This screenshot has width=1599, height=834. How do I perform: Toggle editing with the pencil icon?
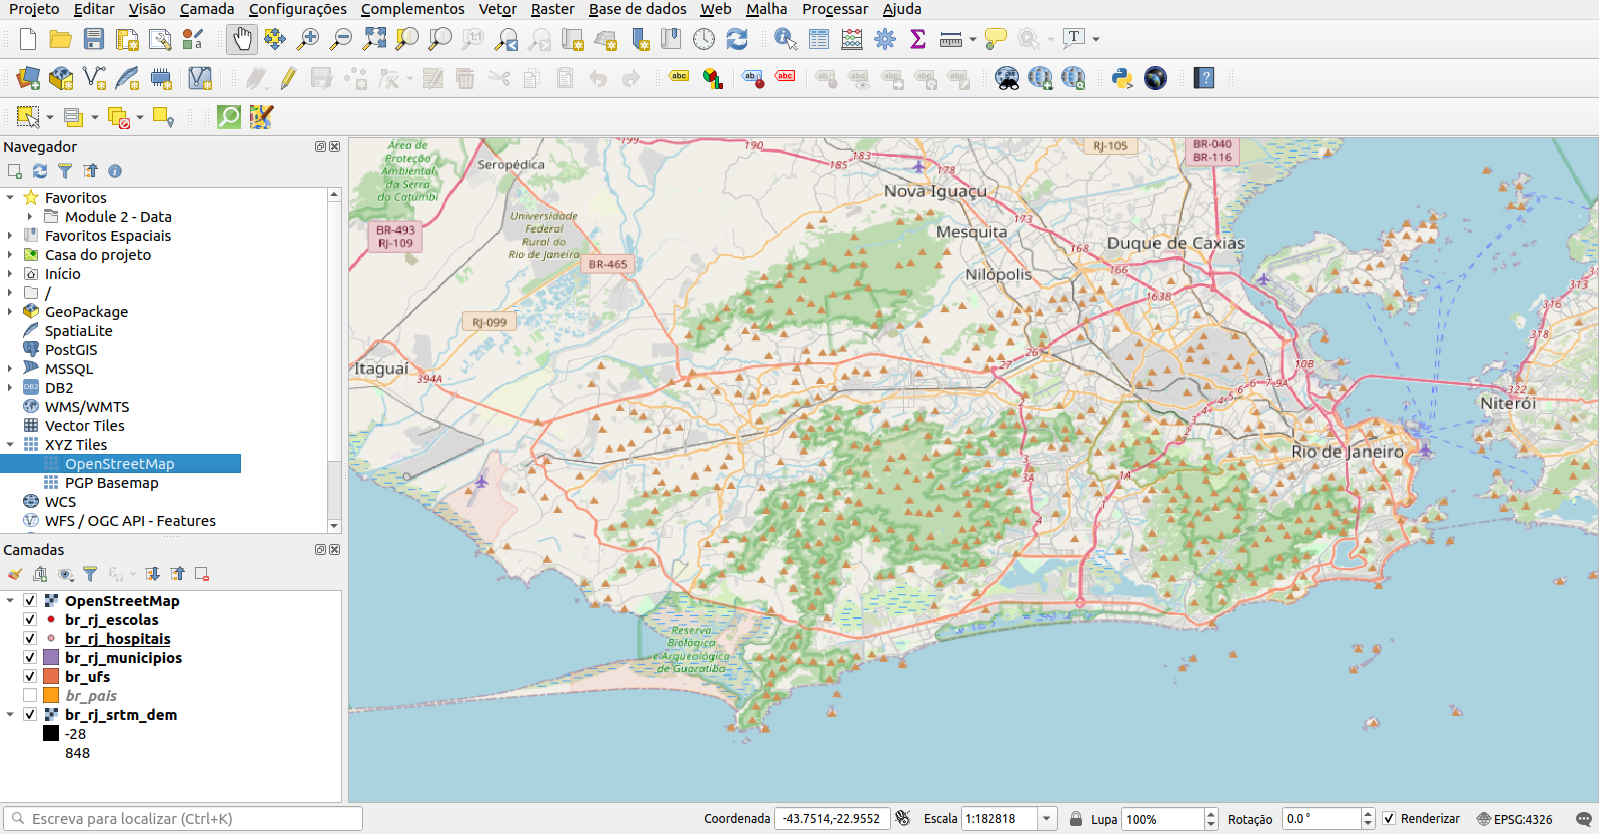point(288,78)
